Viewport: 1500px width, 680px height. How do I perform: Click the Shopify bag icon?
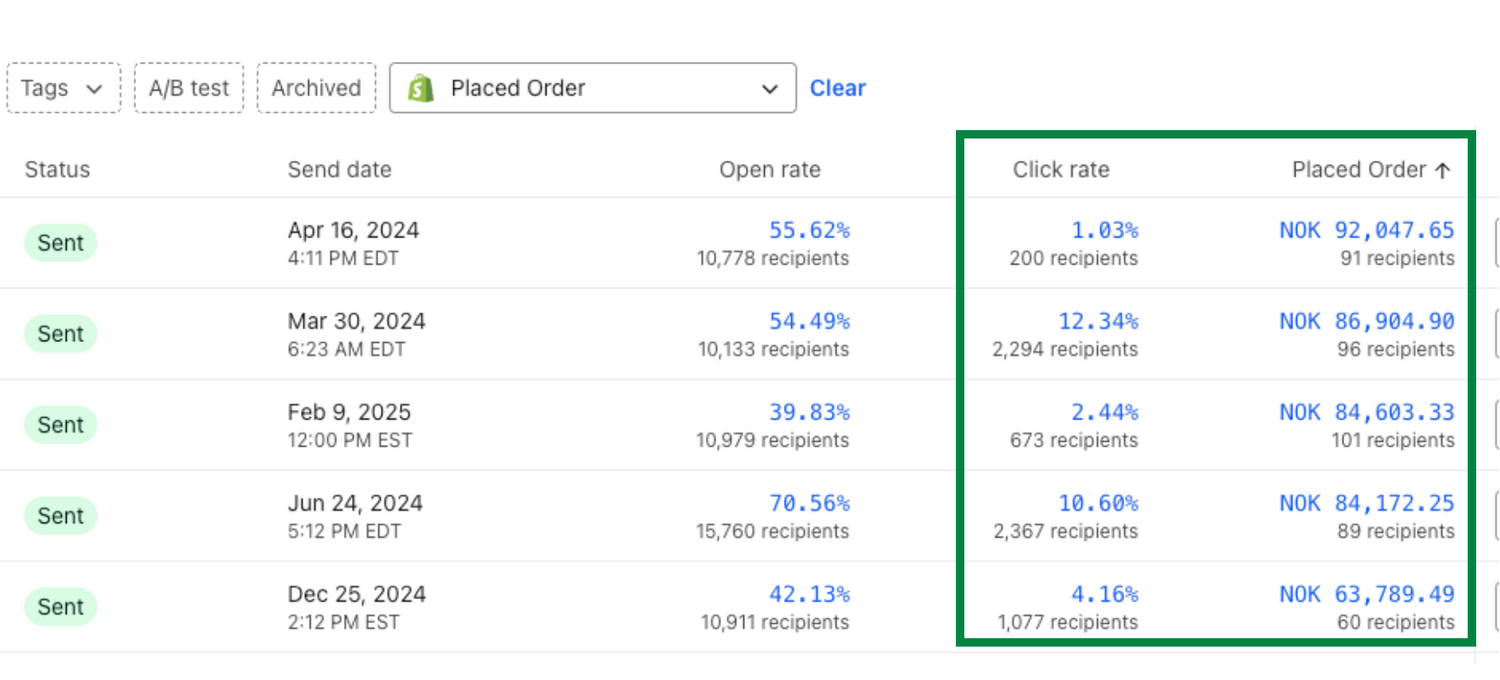[421, 88]
